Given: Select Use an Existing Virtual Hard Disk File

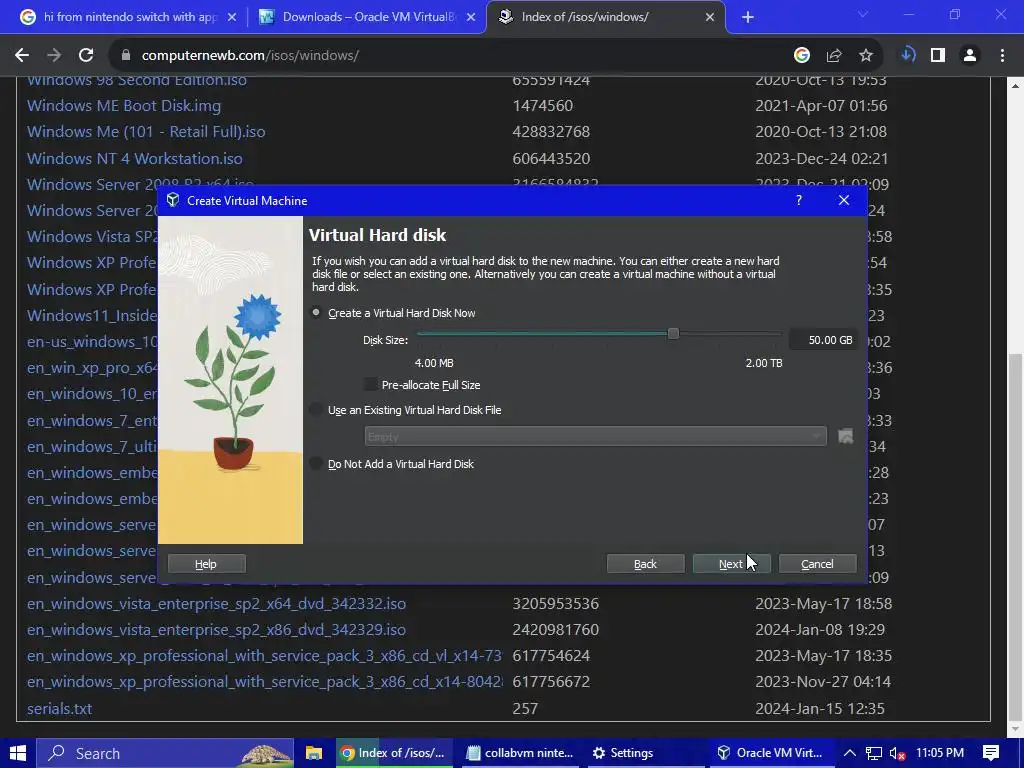Looking at the screenshot, I should [x=316, y=410].
